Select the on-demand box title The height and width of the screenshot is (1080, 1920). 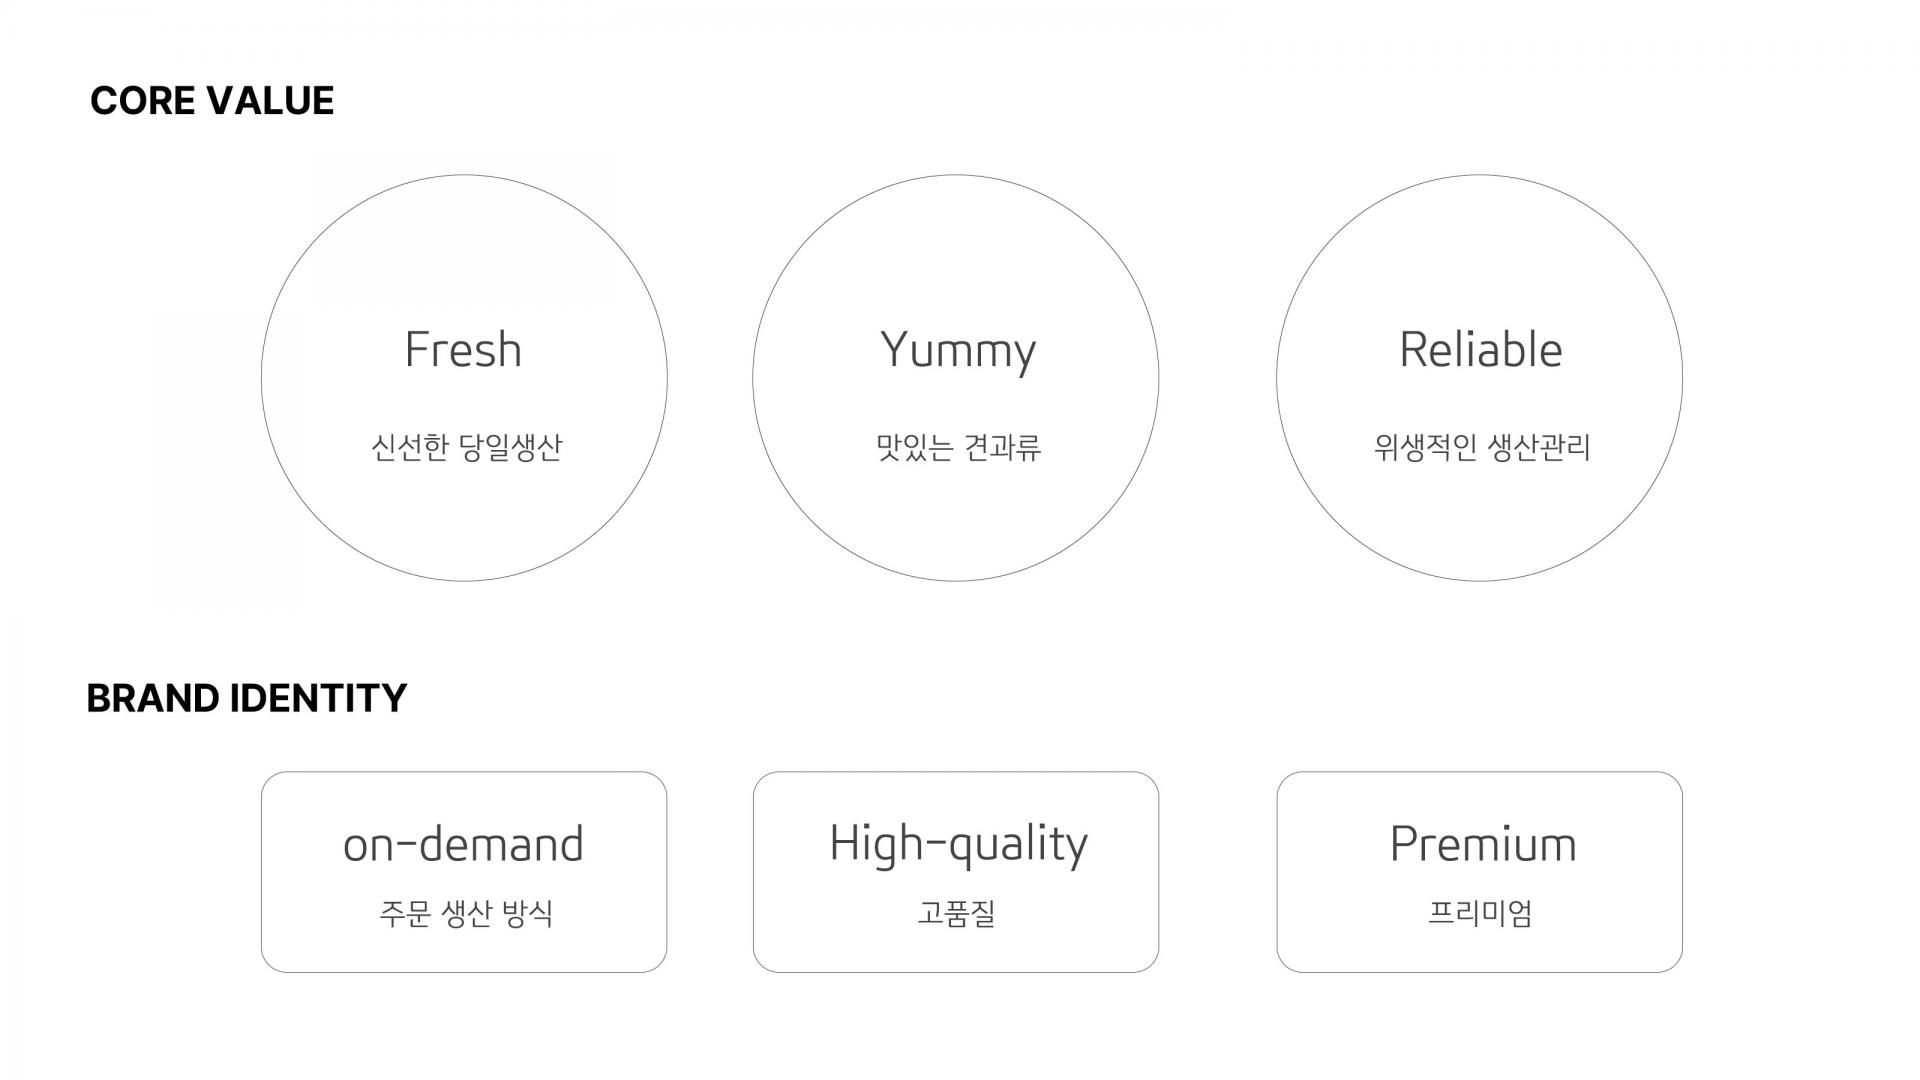[x=463, y=844]
